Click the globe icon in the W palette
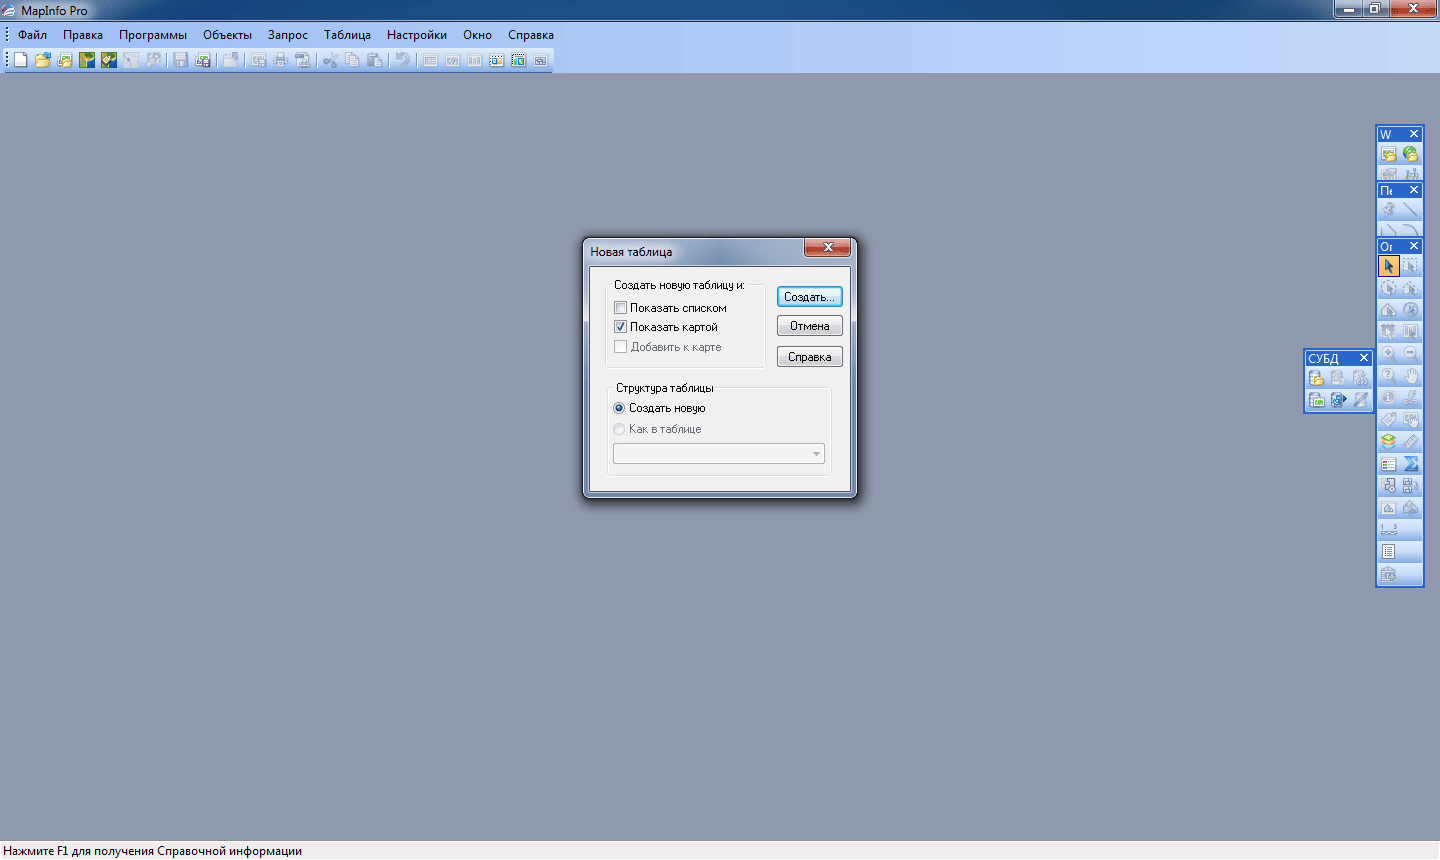The width and height of the screenshot is (1440, 860). tap(1411, 154)
